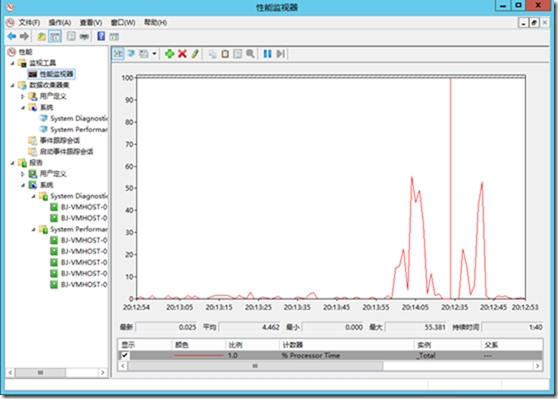Click the 最大 value field 55.381
558x399 pixels.
(x=416, y=327)
